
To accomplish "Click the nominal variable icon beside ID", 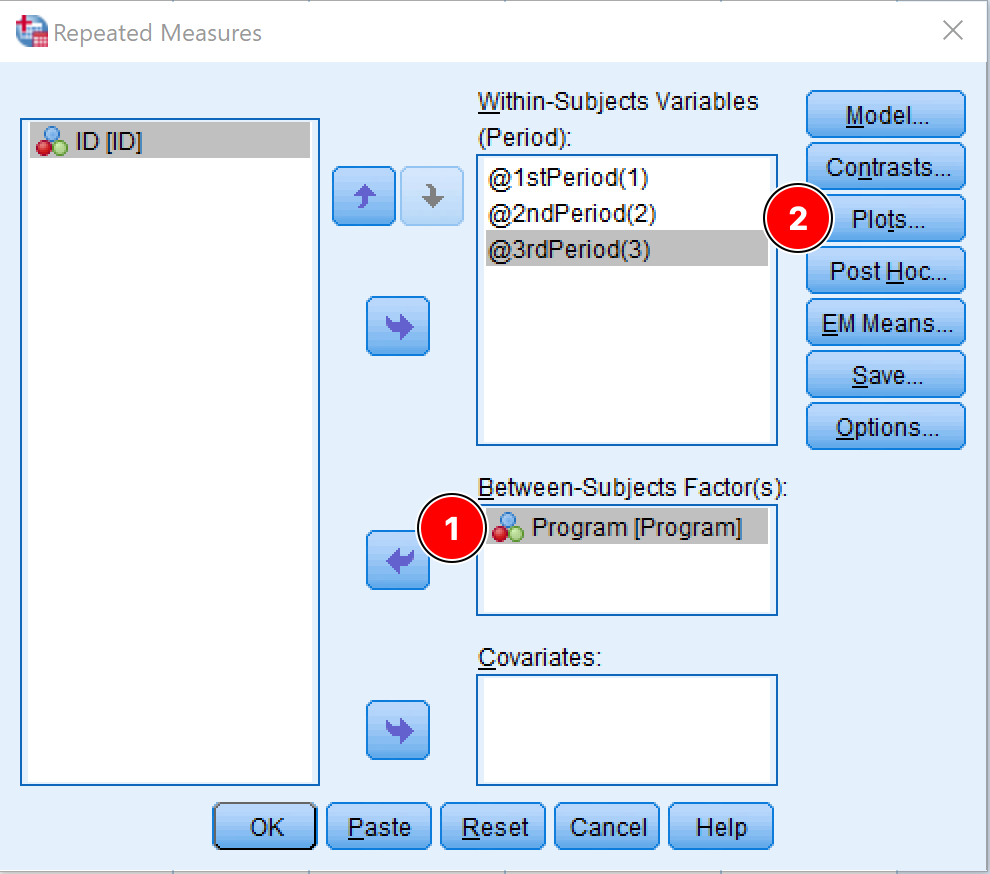I will pyautogui.click(x=51, y=141).
